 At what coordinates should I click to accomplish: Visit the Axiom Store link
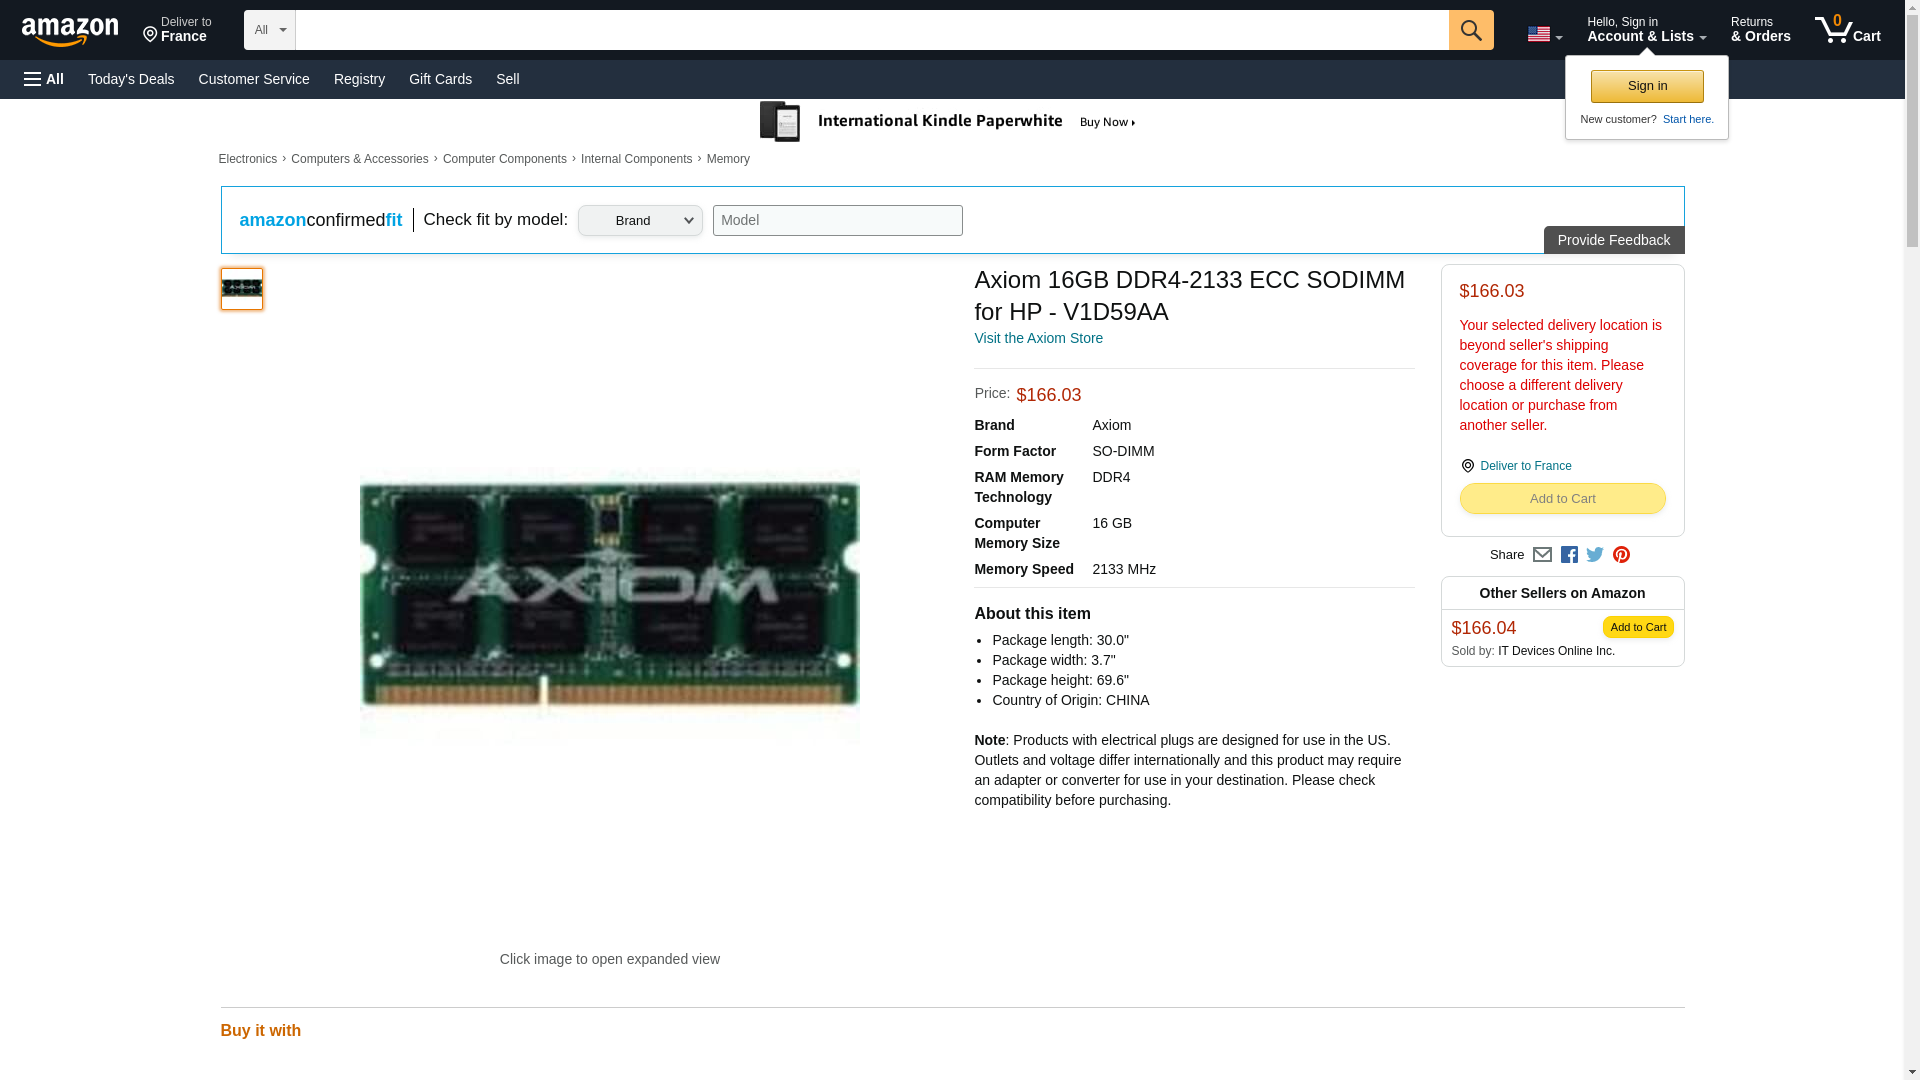coord(1038,338)
